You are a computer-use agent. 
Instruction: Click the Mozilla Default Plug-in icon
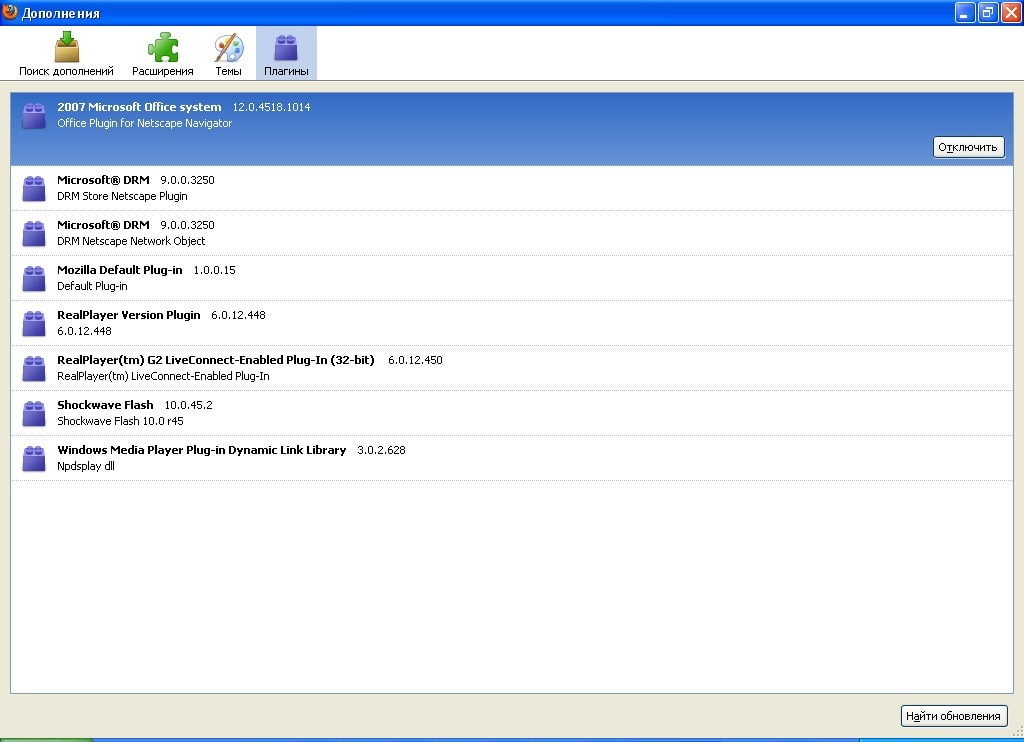click(34, 278)
